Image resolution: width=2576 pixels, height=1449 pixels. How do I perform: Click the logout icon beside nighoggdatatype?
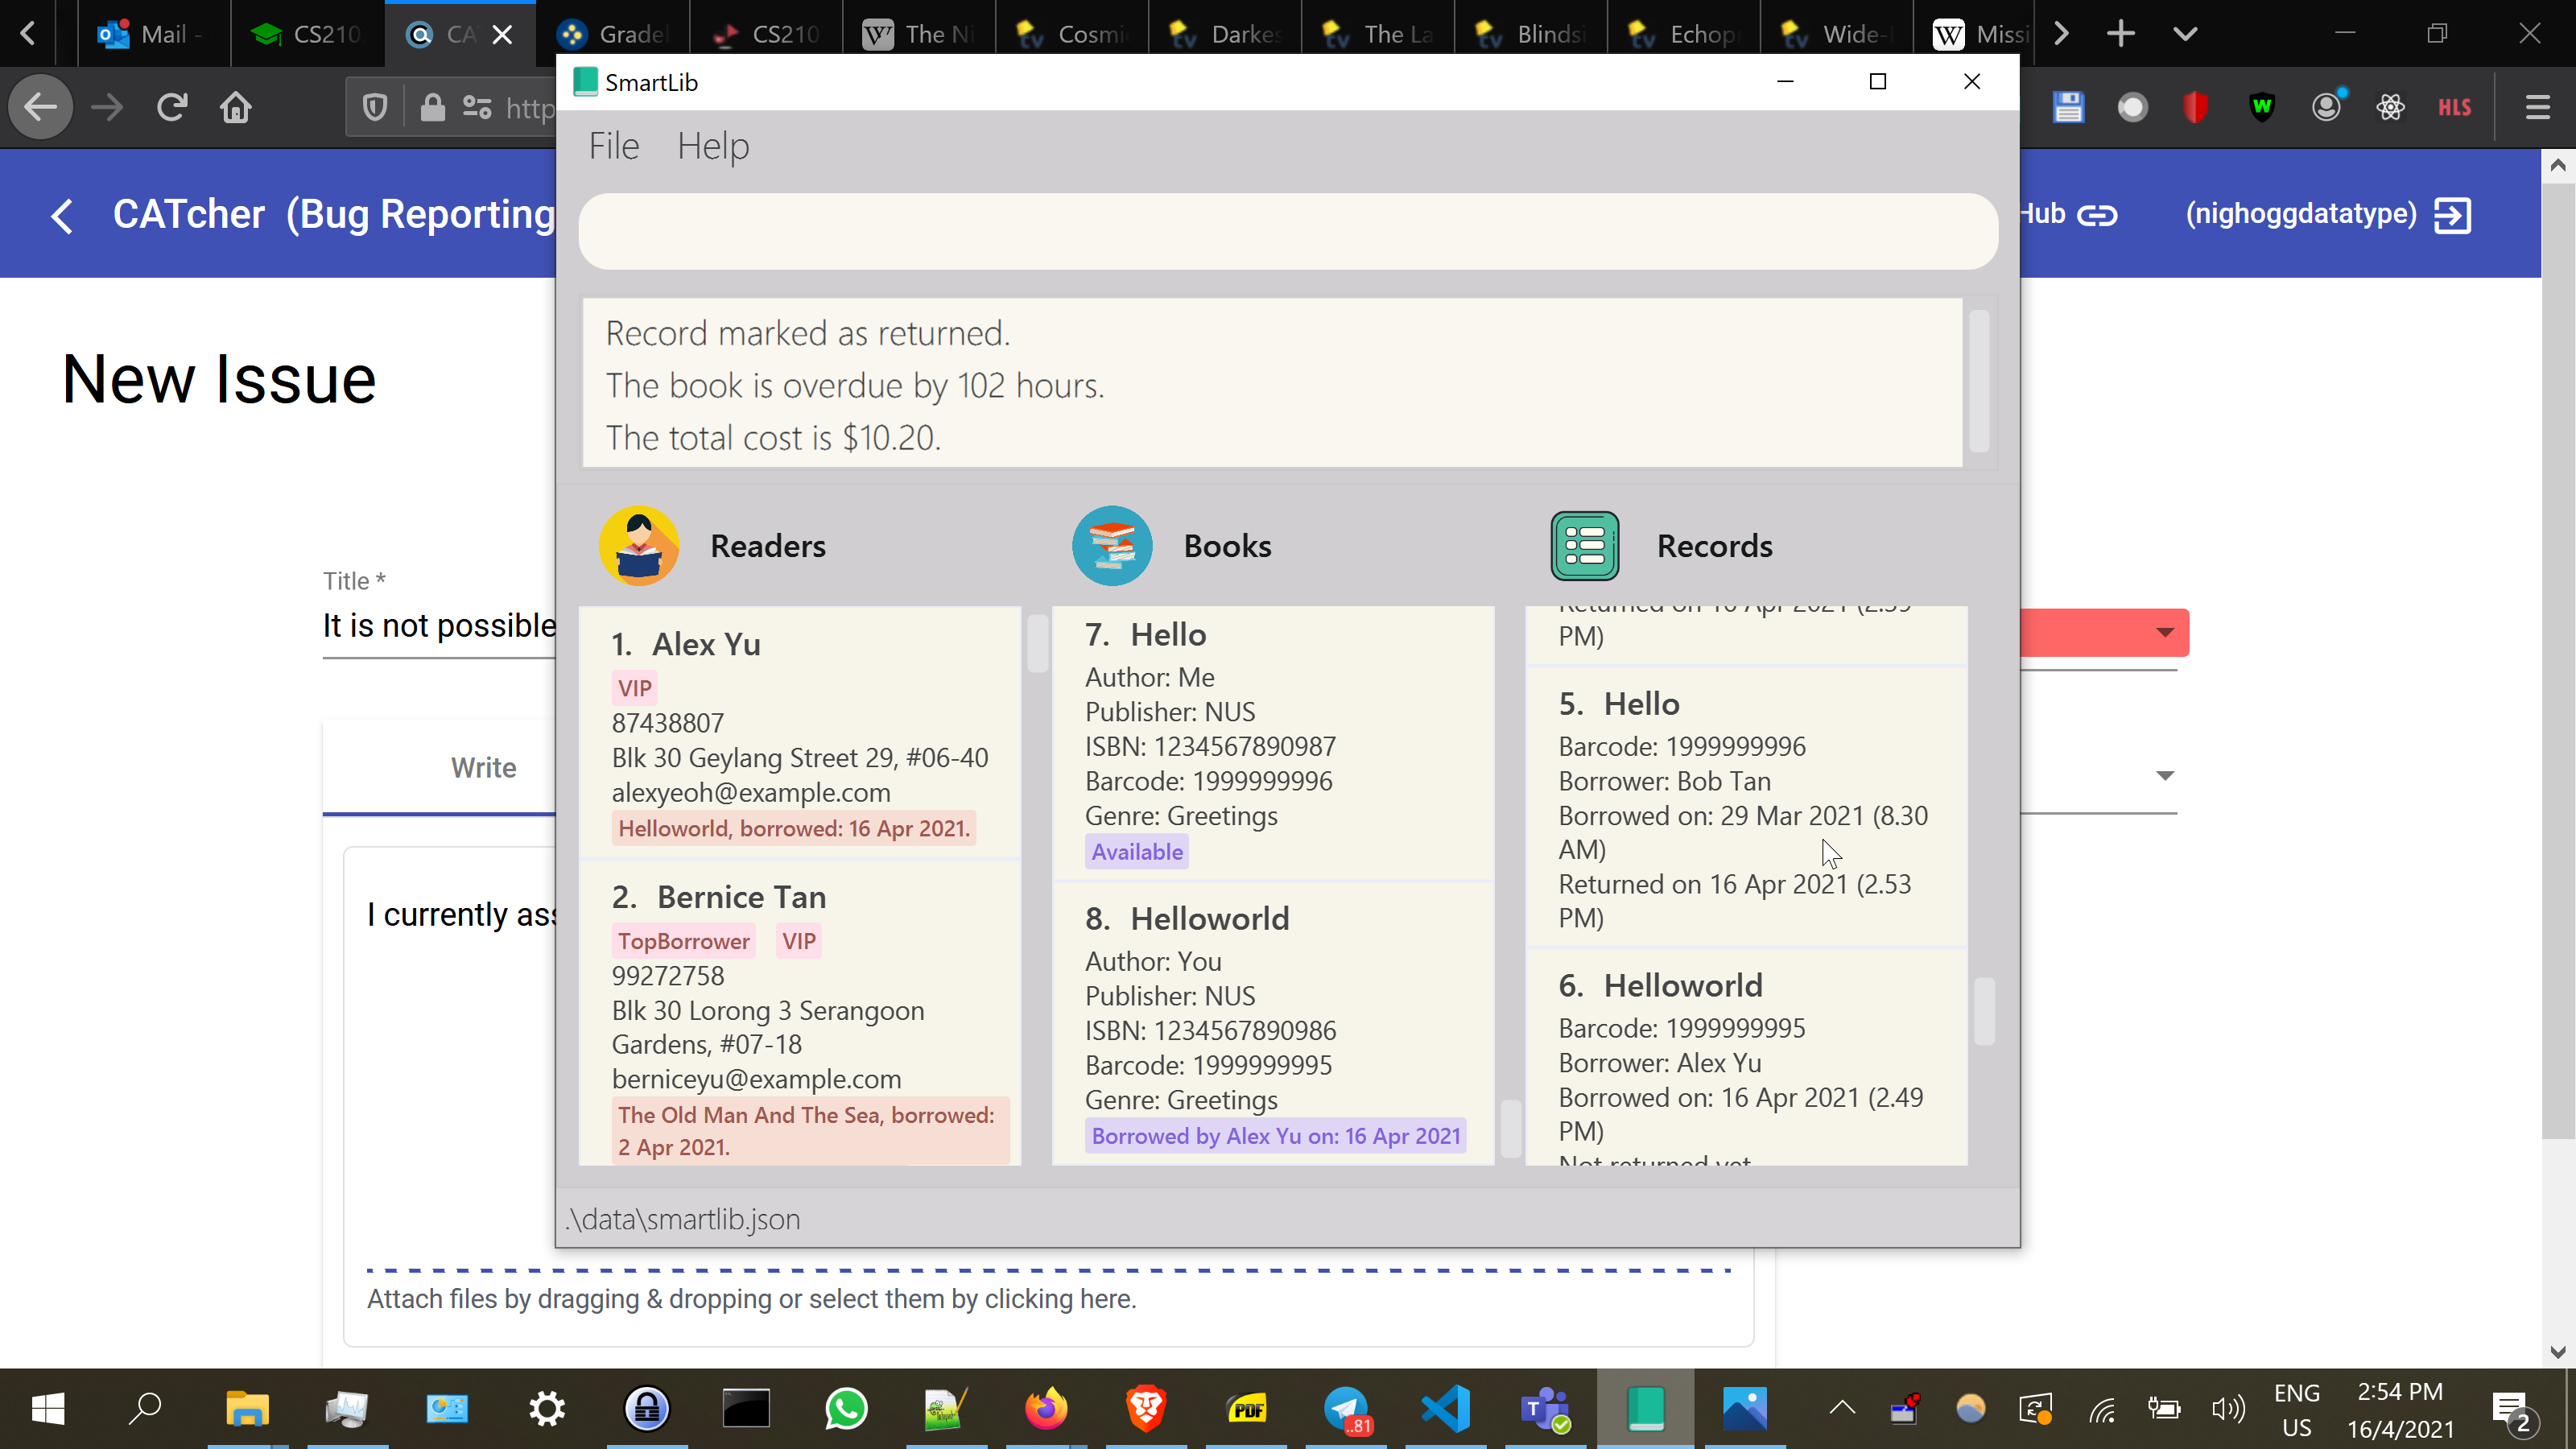[x=2452, y=215]
